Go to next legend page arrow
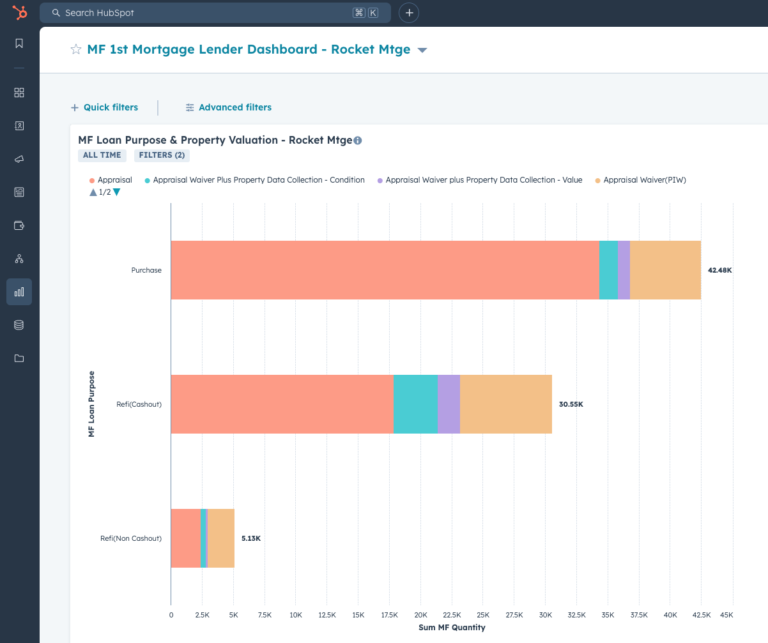Viewport: 768px width, 643px height. 117,192
